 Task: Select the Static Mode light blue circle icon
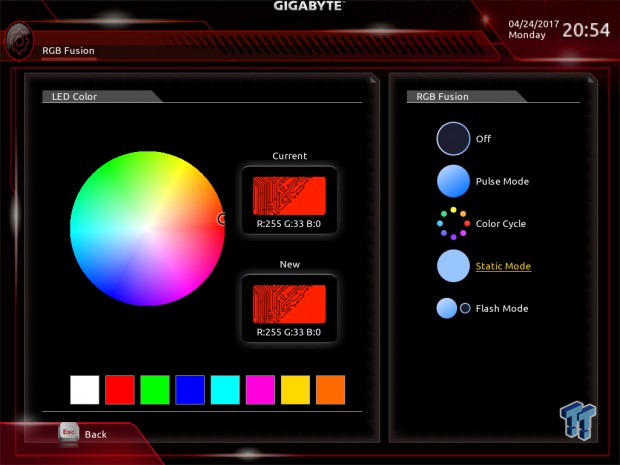click(453, 266)
